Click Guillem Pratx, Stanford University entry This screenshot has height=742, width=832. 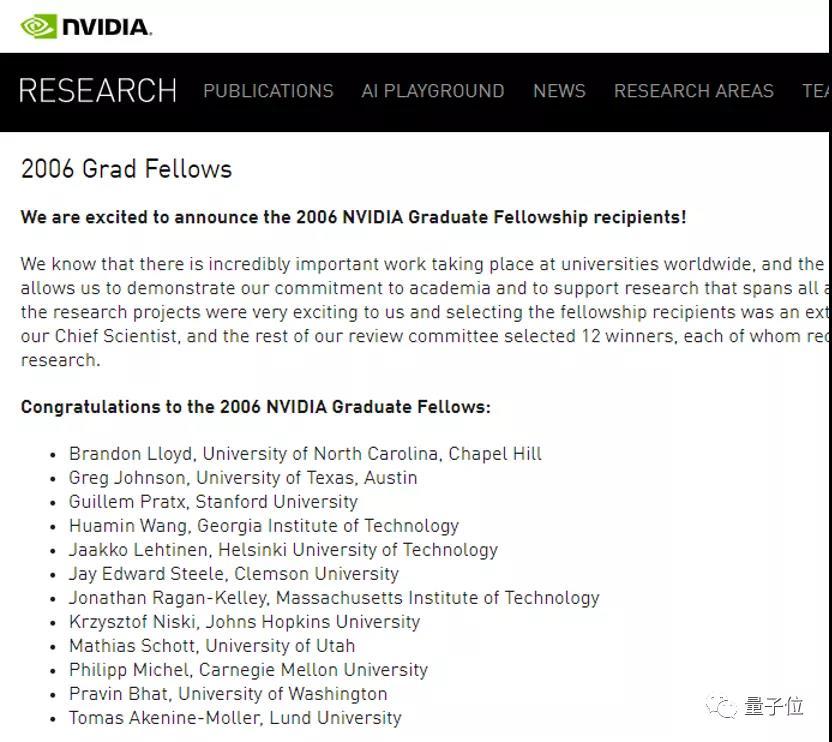[213, 502]
